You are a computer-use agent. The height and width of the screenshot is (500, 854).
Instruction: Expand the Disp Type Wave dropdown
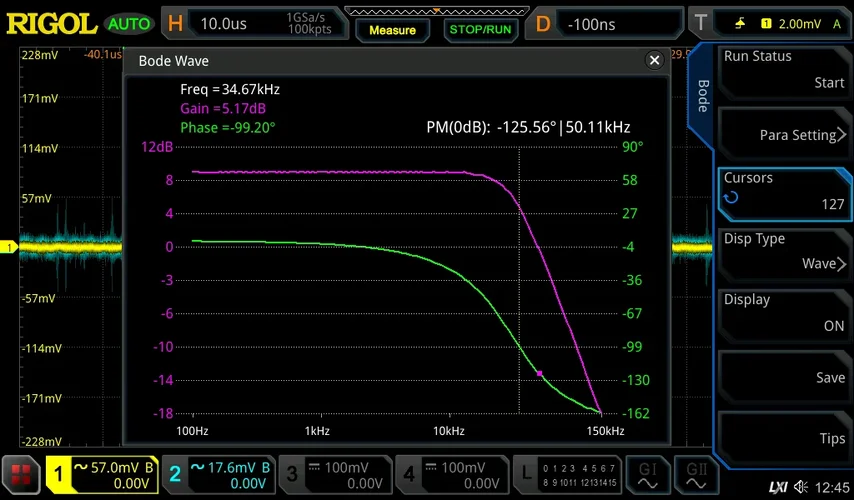784,252
